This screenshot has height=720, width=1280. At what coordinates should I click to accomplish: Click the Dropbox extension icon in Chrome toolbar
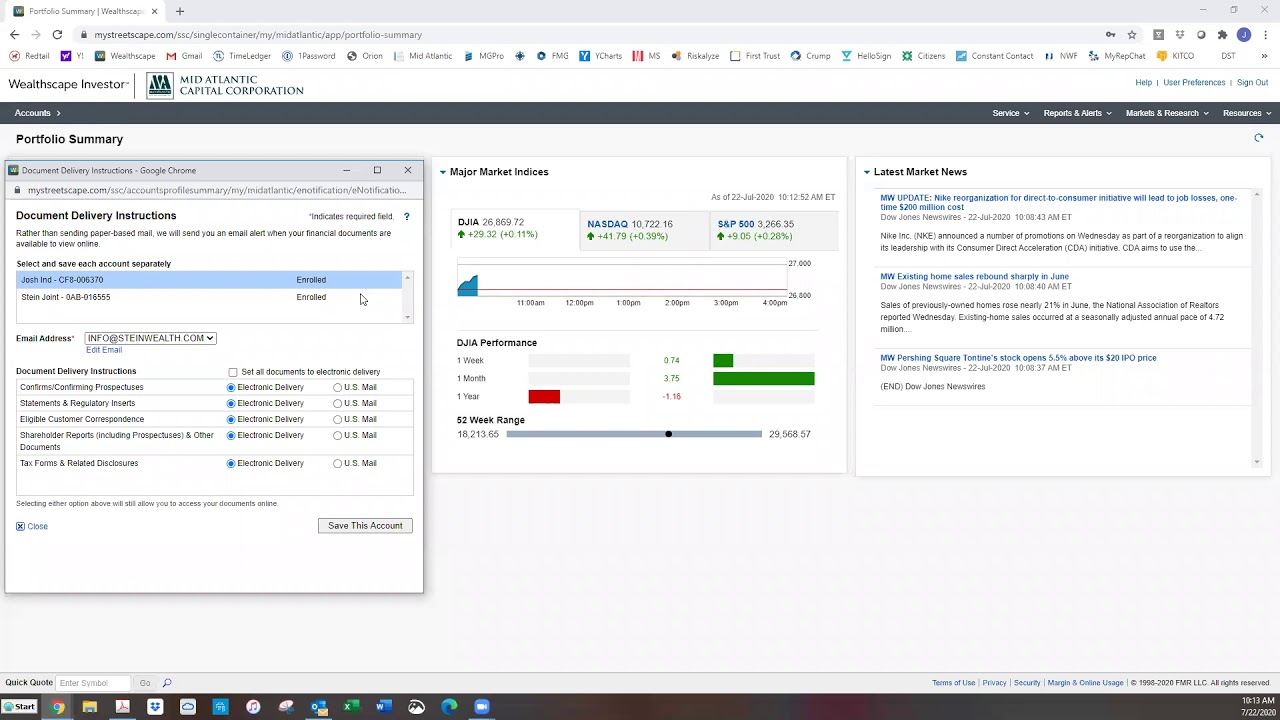coord(1180,34)
